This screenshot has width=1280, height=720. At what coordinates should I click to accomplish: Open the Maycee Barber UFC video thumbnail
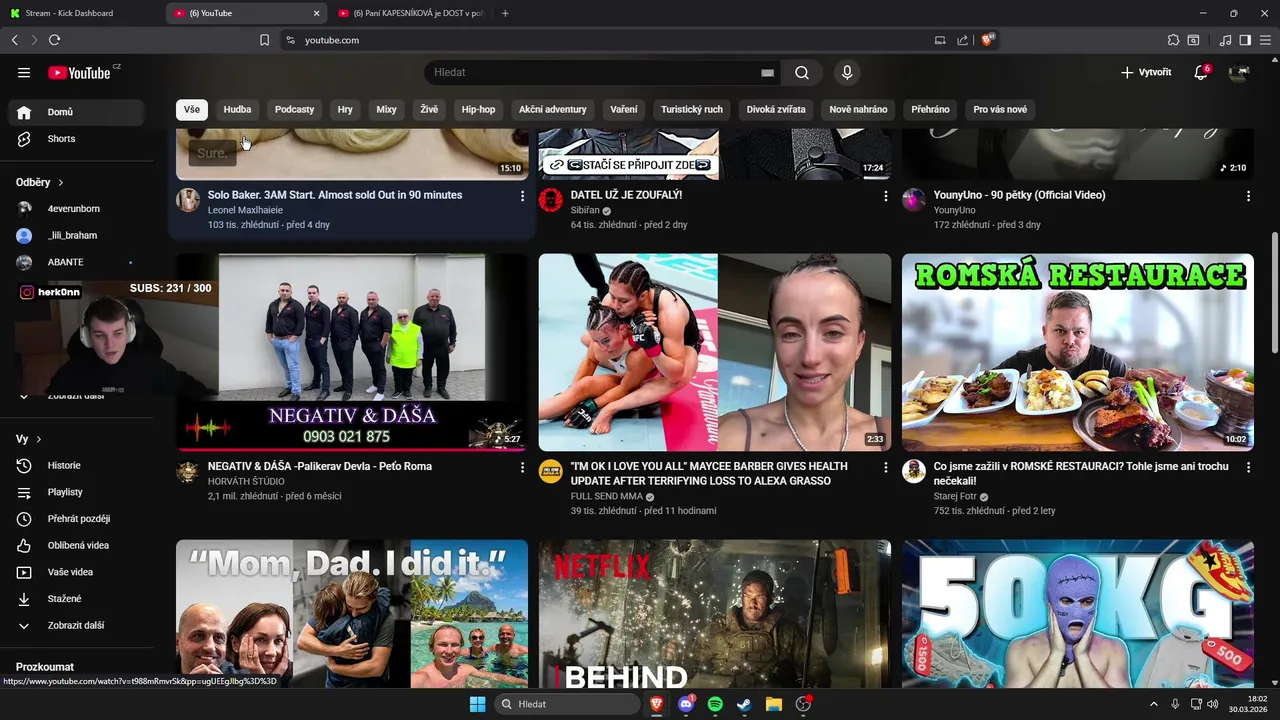(x=715, y=352)
